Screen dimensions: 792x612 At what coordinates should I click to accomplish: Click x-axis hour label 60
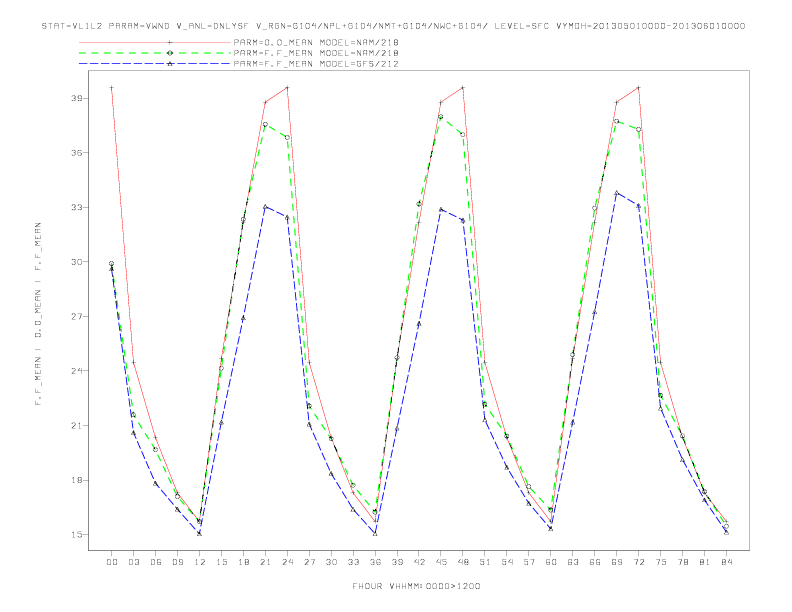551,562
